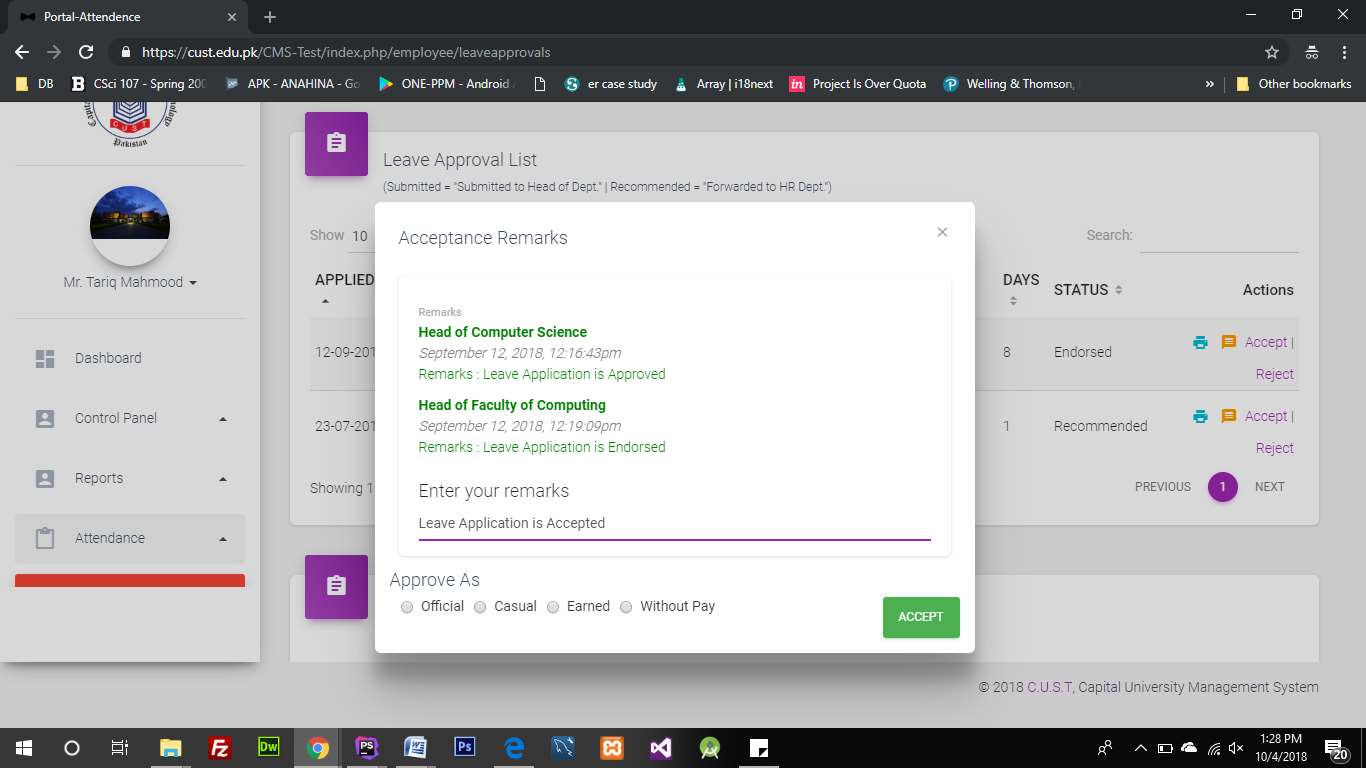Open Visual Studio from taskbar
The width and height of the screenshot is (1366, 768).
pyautogui.click(x=660, y=747)
